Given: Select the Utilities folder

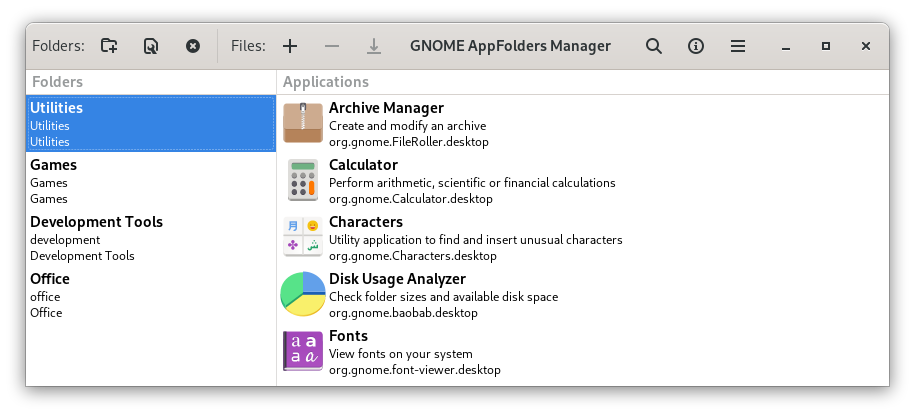Looking at the screenshot, I should pos(151,124).
